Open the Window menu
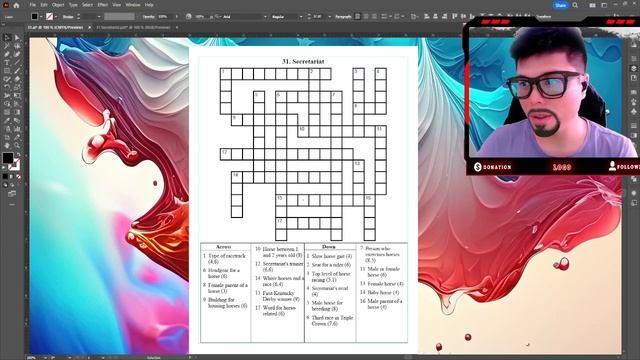Image resolution: width=640 pixels, height=360 pixels. pyautogui.click(x=133, y=5)
